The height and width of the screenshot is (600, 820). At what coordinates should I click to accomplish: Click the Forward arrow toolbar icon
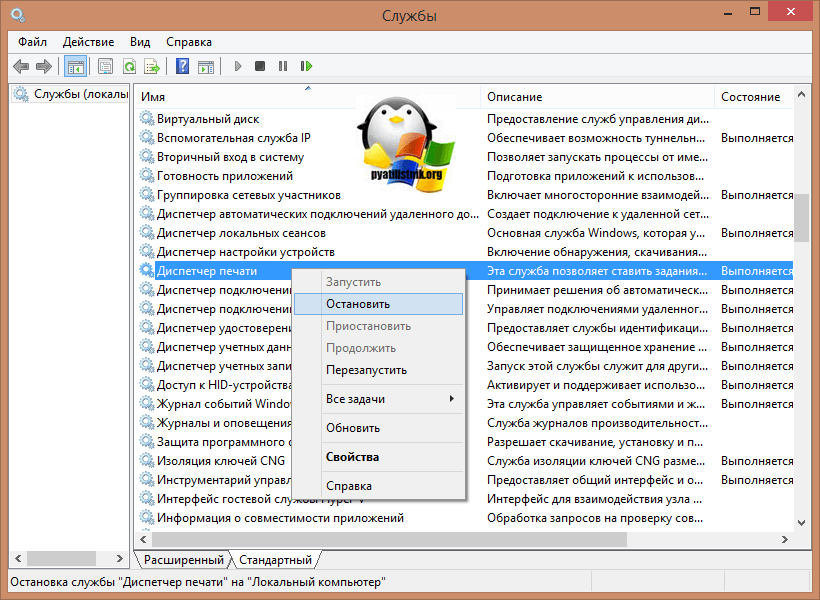(43, 67)
